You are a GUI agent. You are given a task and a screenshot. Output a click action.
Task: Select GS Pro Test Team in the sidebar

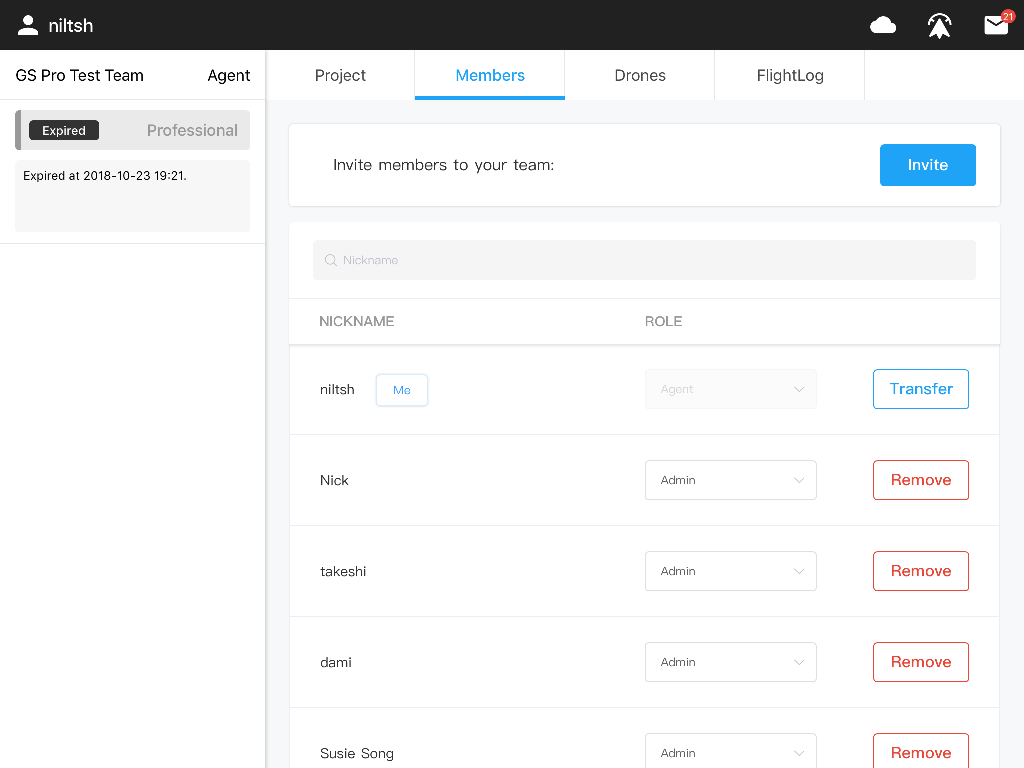[79, 75]
